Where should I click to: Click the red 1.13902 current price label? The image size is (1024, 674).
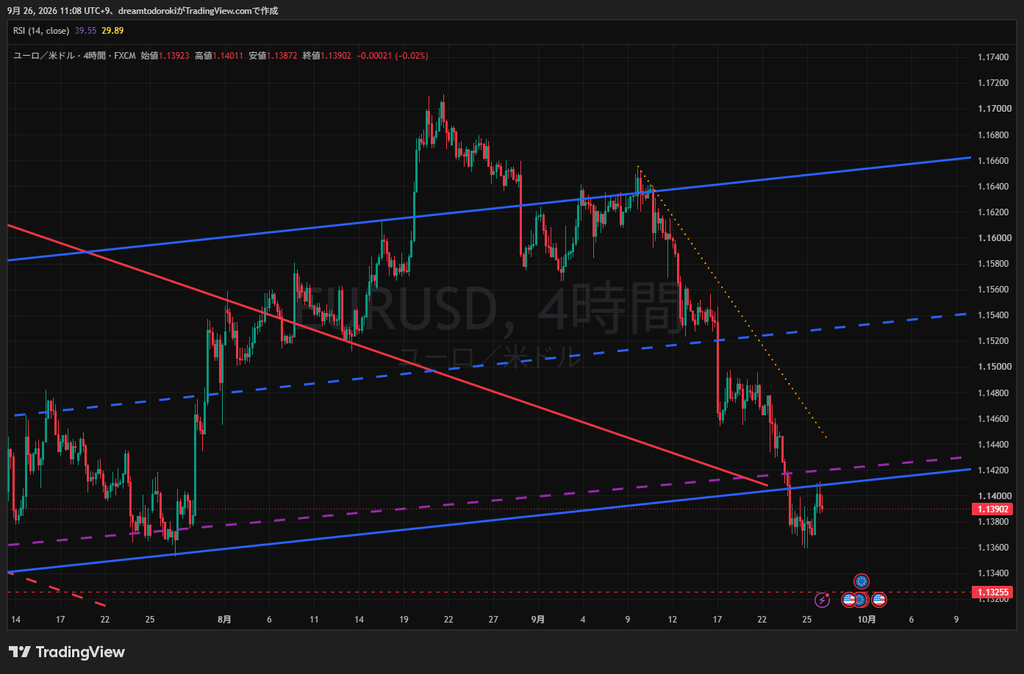[x=992, y=509]
